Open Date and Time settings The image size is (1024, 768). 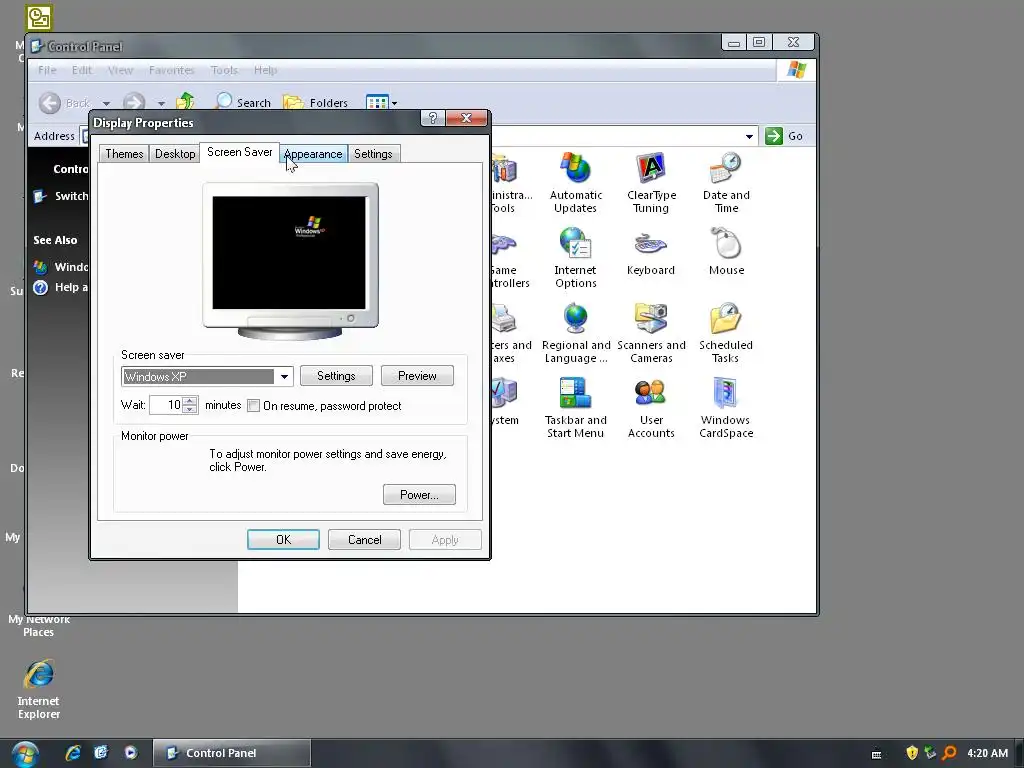point(726,182)
